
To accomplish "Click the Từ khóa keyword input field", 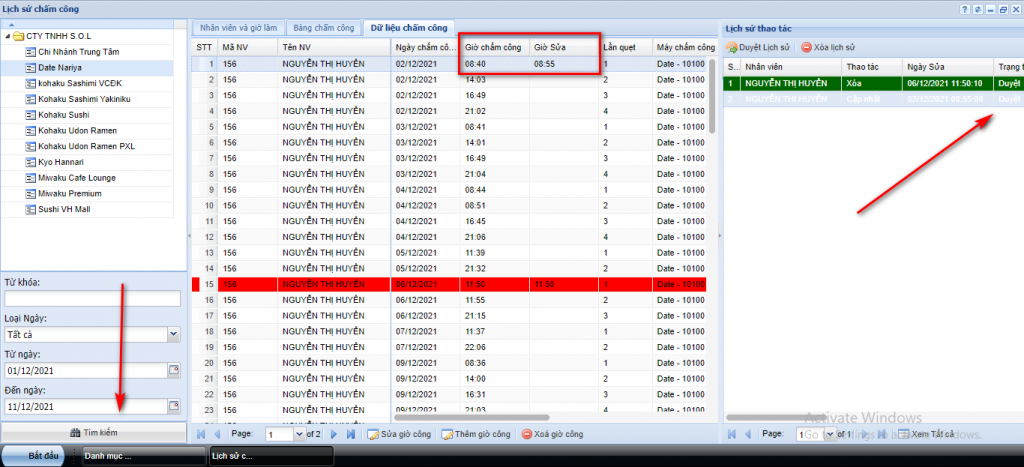I will tap(92, 298).
